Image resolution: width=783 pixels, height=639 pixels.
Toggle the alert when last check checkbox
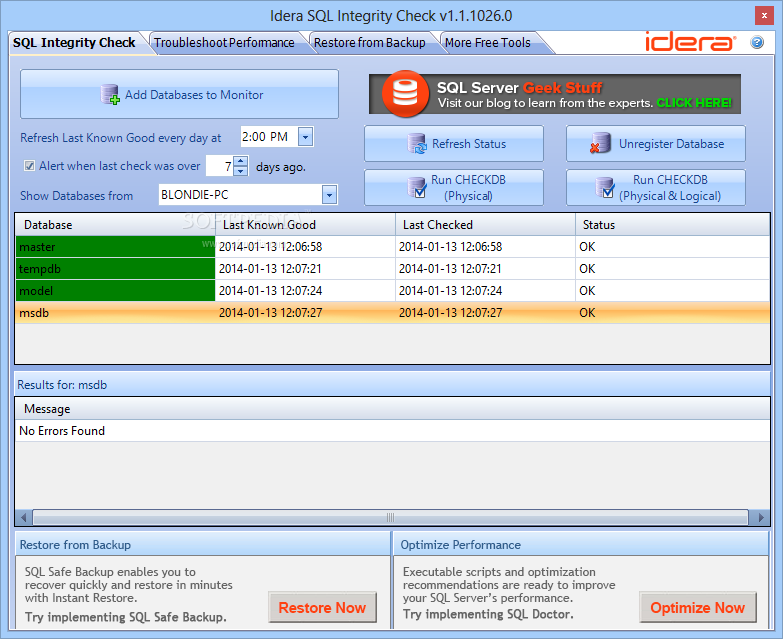29,166
